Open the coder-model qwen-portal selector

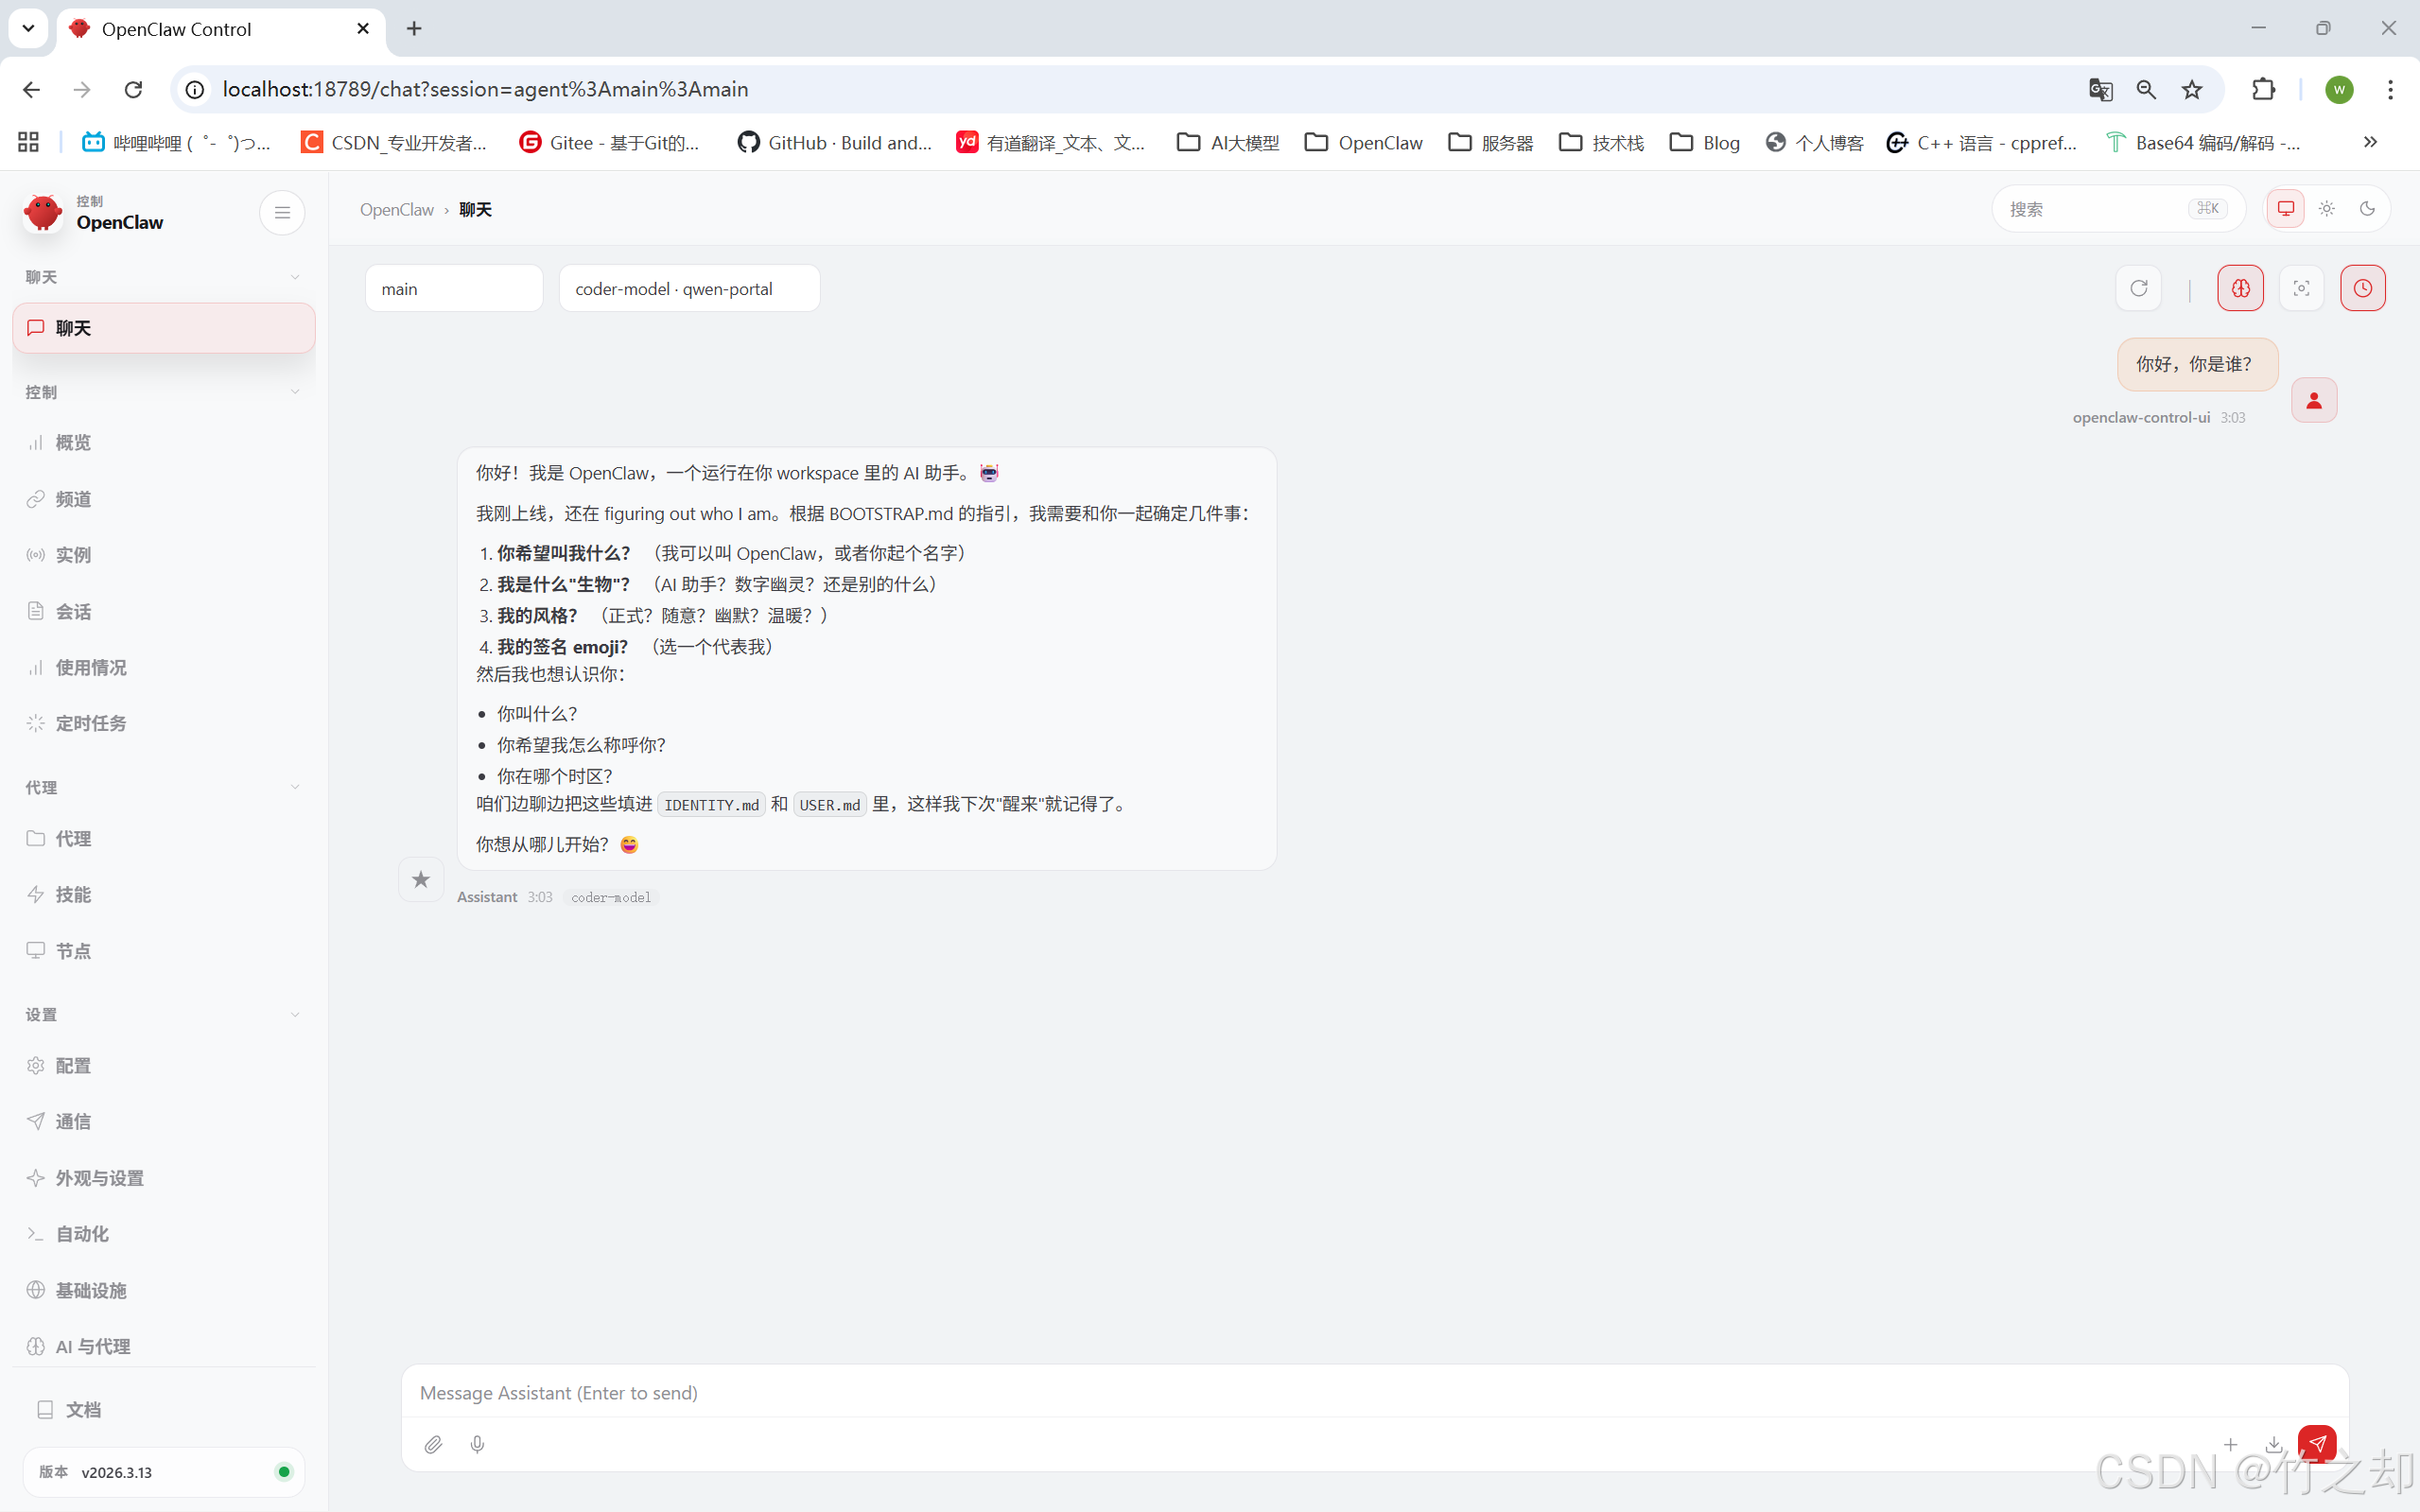click(x=689, y=288)
